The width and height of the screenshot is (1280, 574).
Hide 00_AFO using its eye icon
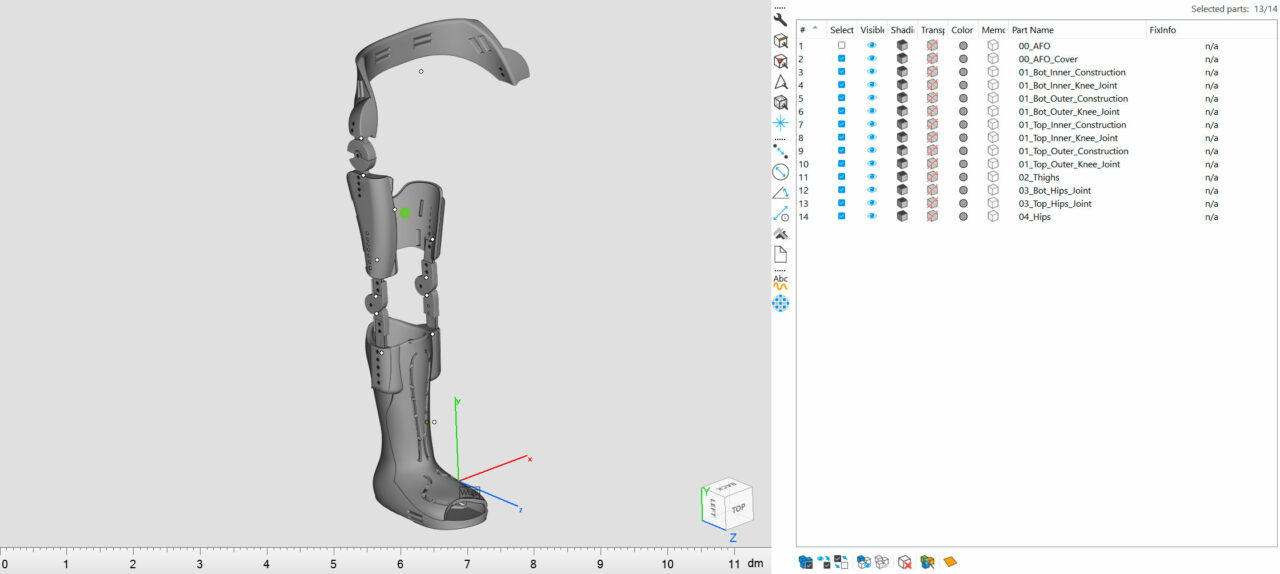pos(871,46)
